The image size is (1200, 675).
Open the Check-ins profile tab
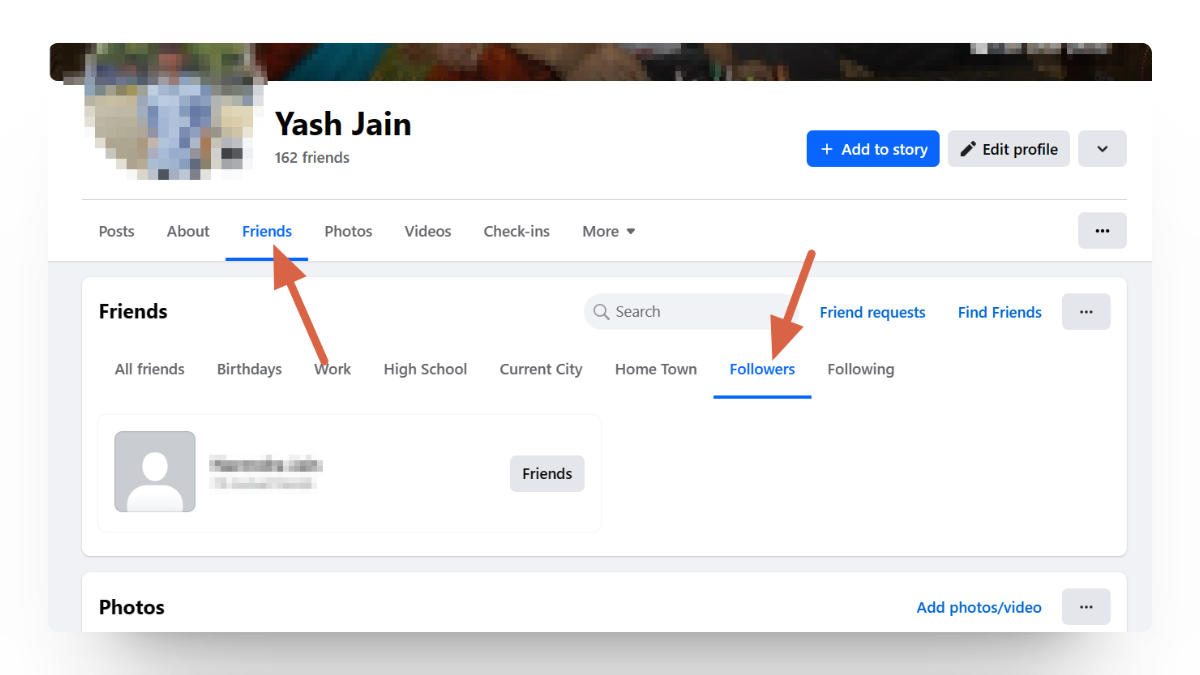click(516, 231)
